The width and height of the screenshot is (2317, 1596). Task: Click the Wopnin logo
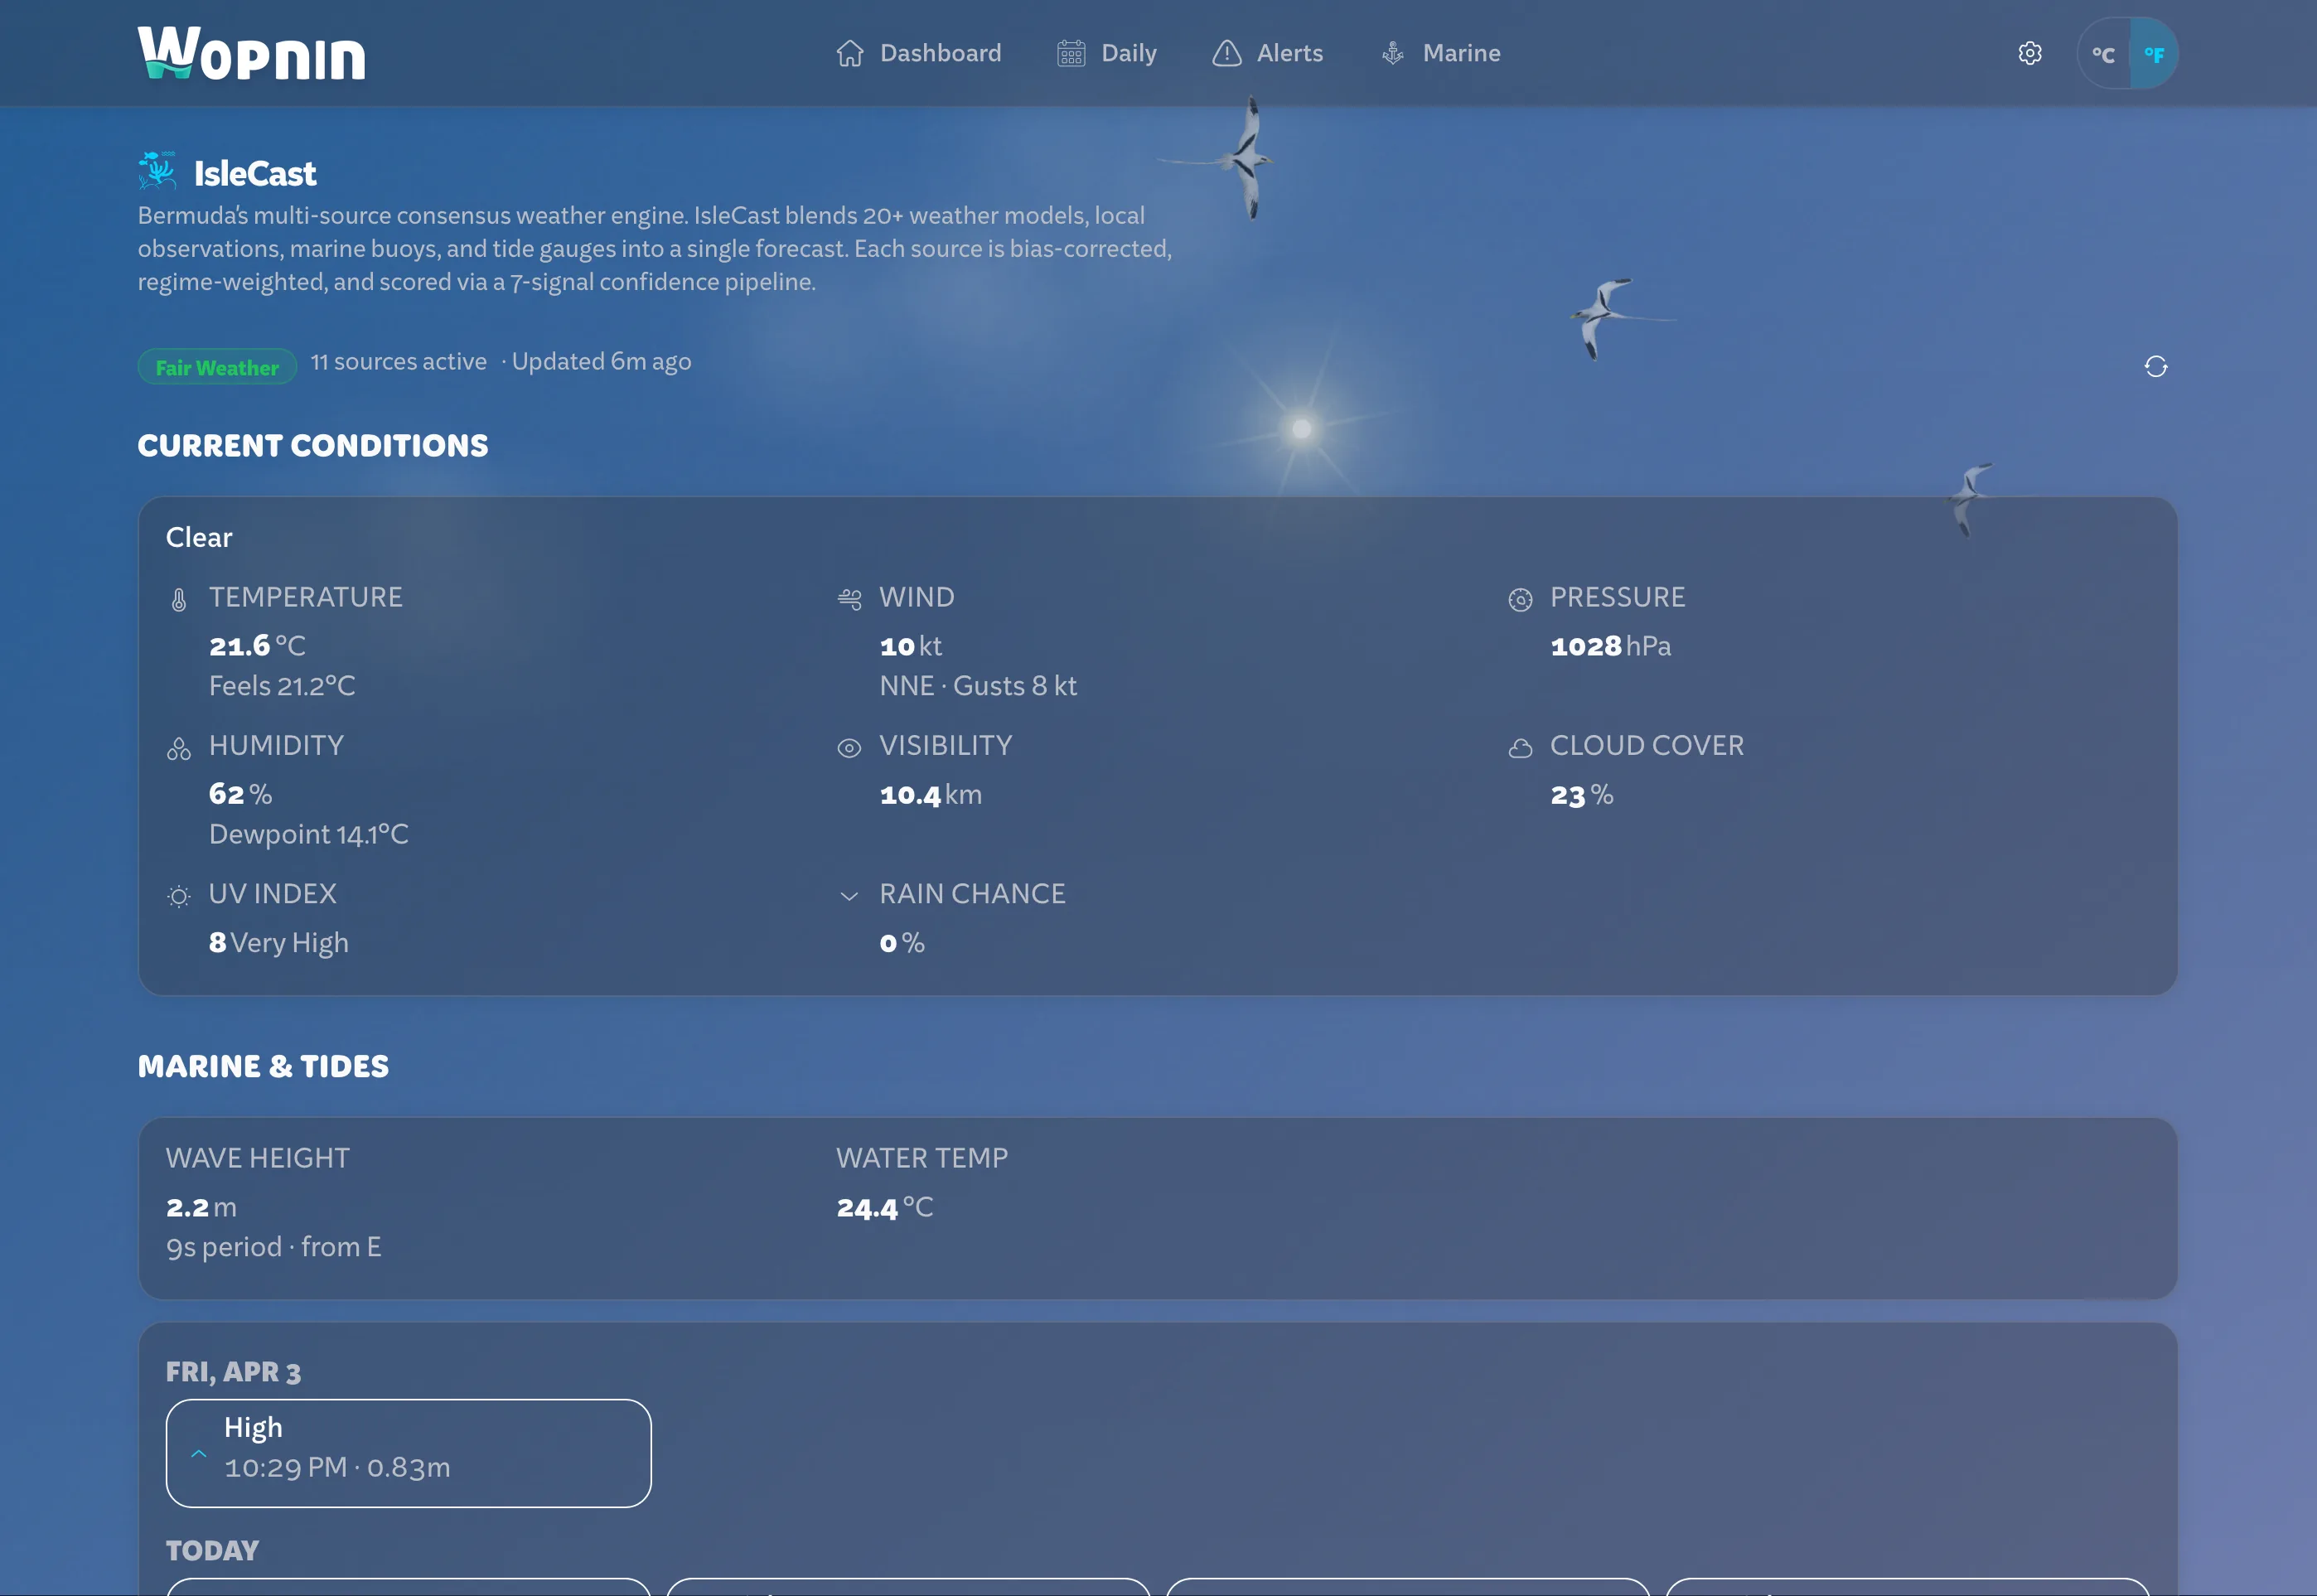click(251, 53)
